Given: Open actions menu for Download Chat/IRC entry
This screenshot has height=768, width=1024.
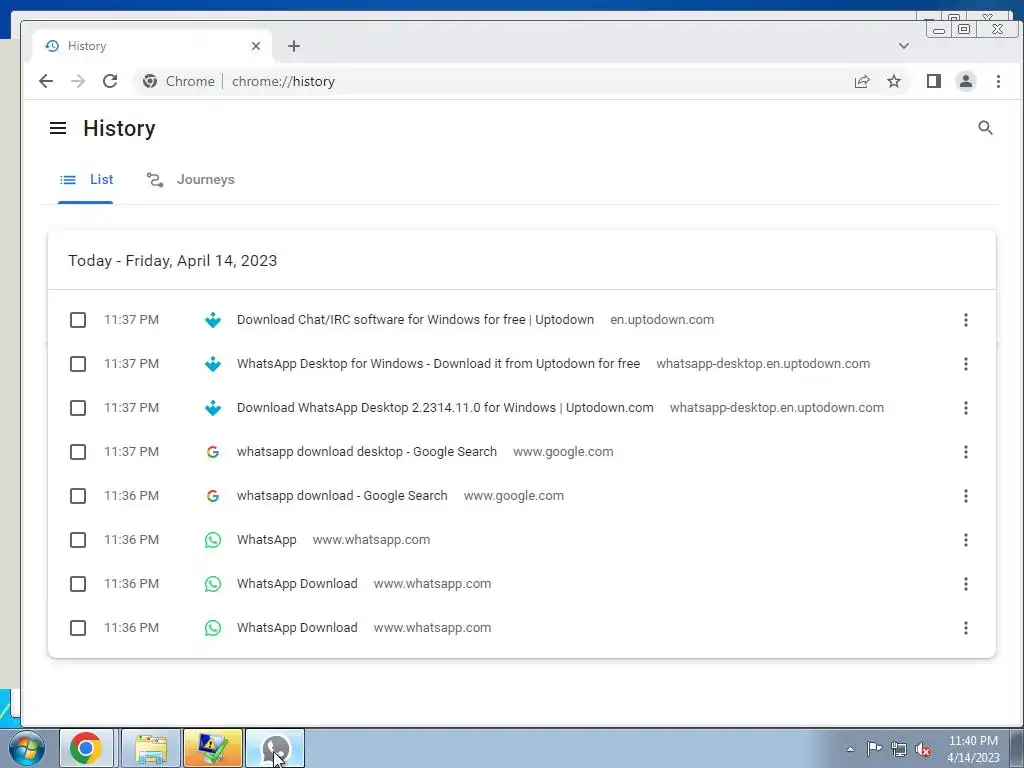Looking at the screenshot, I should click(x=965, y=320).
